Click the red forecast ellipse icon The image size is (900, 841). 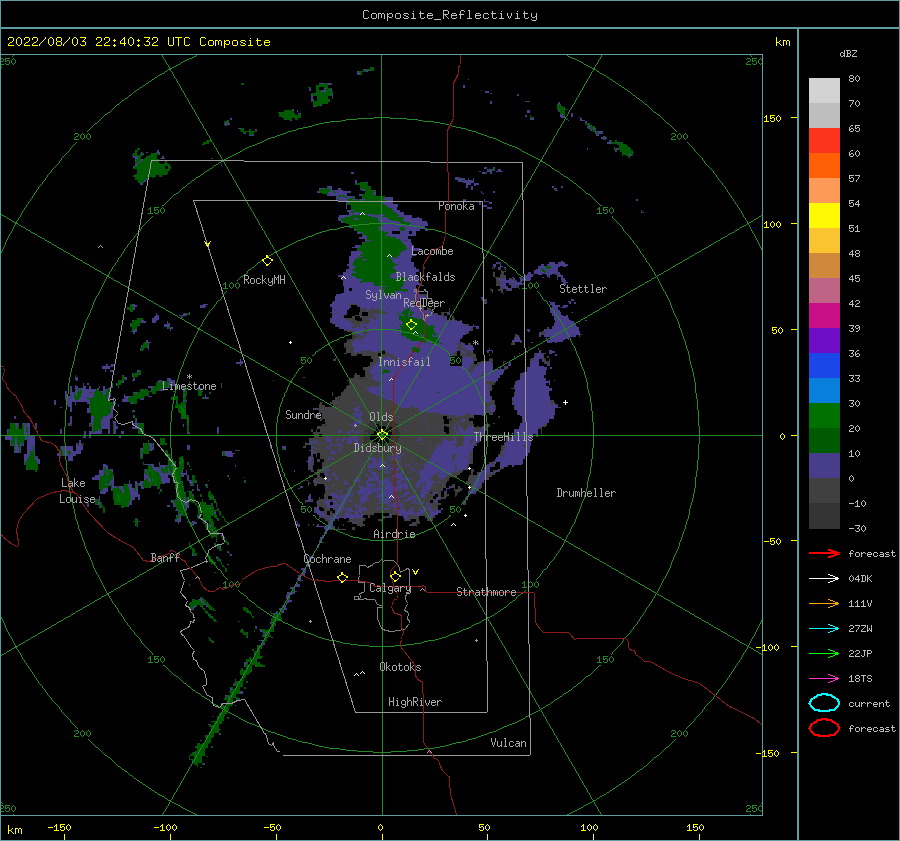(x=824, y=728)
